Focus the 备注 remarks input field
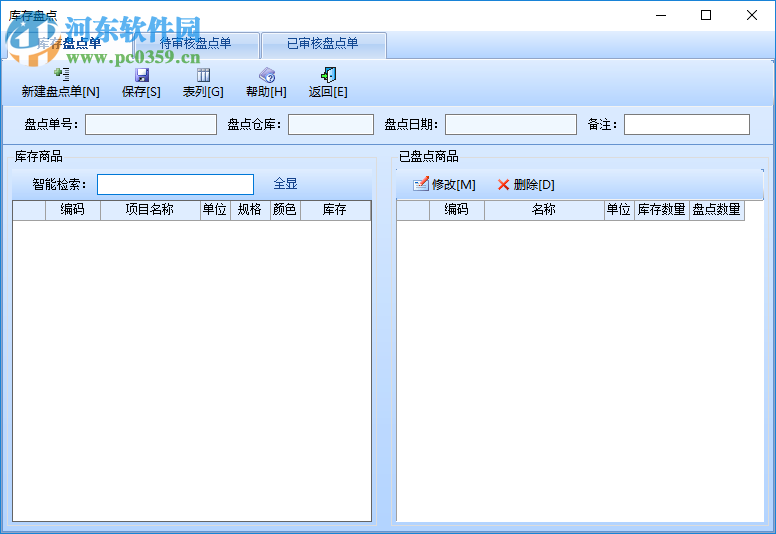Viewport: 776px width, 534px height. [686, 125]
